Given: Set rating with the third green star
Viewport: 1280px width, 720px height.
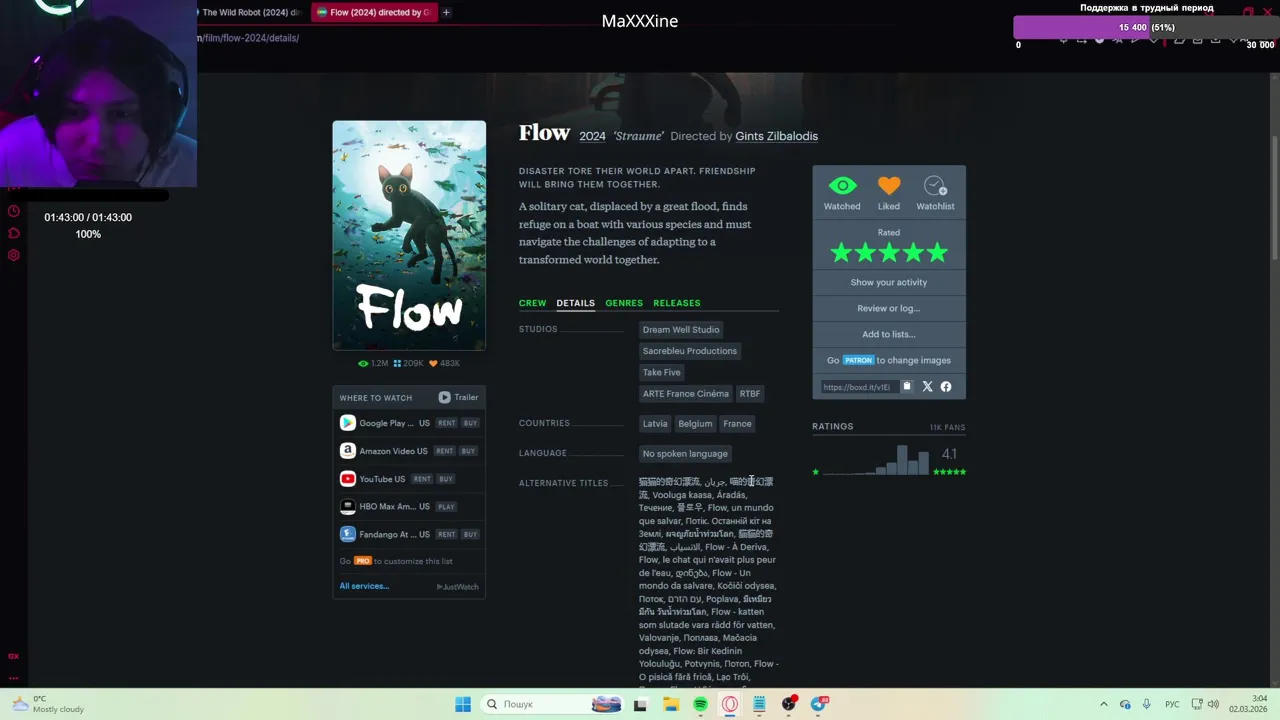Looking at the screenshot, I should 889,253.
